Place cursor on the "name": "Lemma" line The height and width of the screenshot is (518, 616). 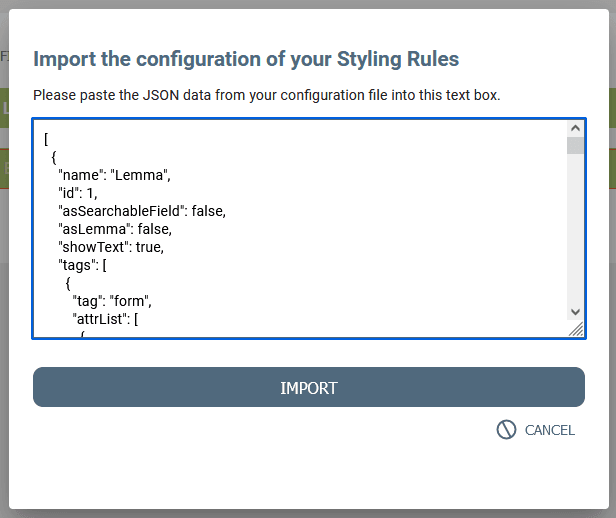[114, 174]
